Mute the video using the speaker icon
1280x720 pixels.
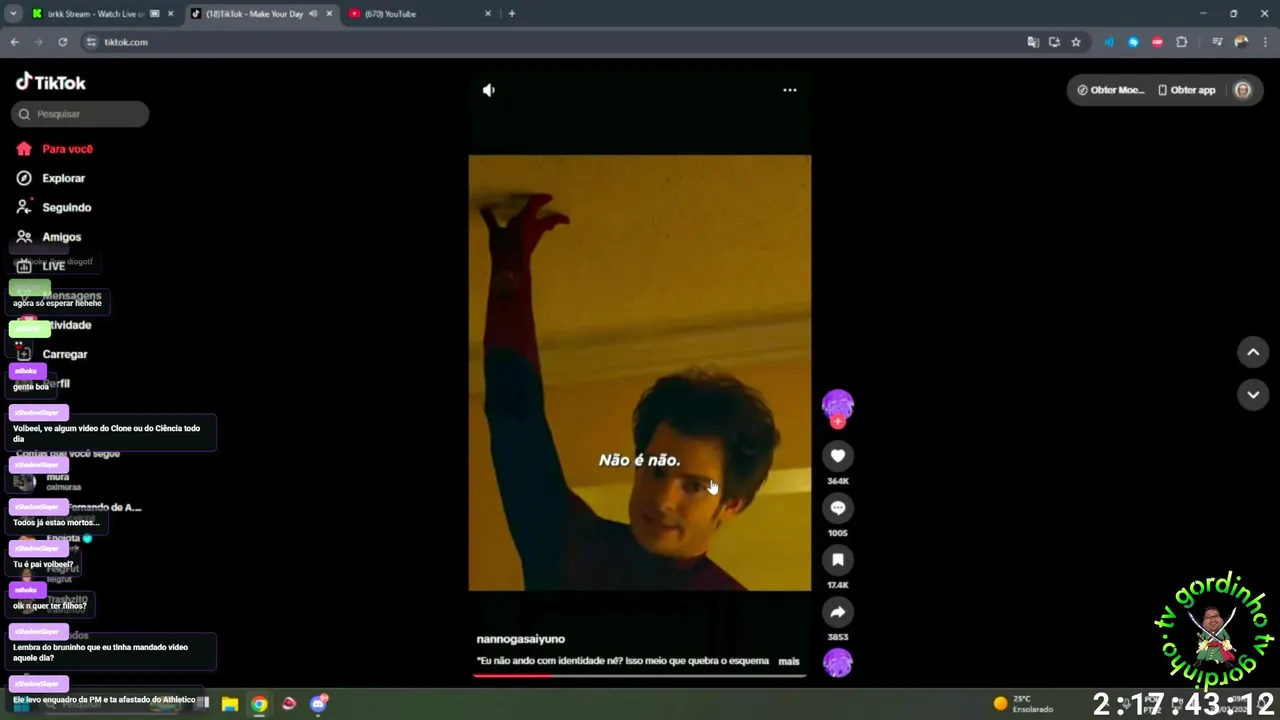tap(488, 90)
